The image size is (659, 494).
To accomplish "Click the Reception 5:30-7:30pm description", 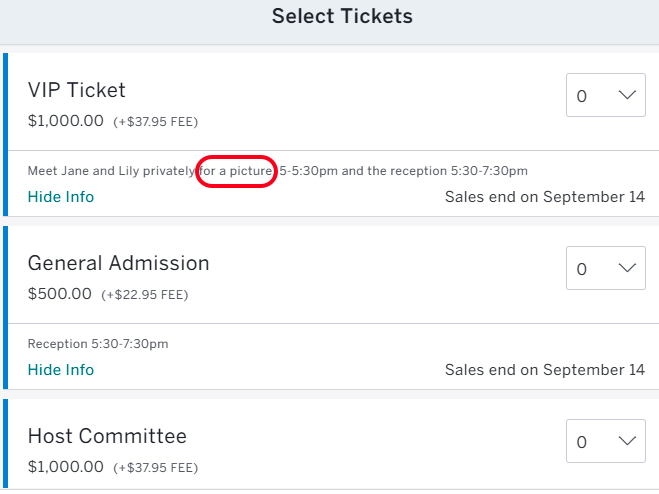I will click(x=98, y=344).
